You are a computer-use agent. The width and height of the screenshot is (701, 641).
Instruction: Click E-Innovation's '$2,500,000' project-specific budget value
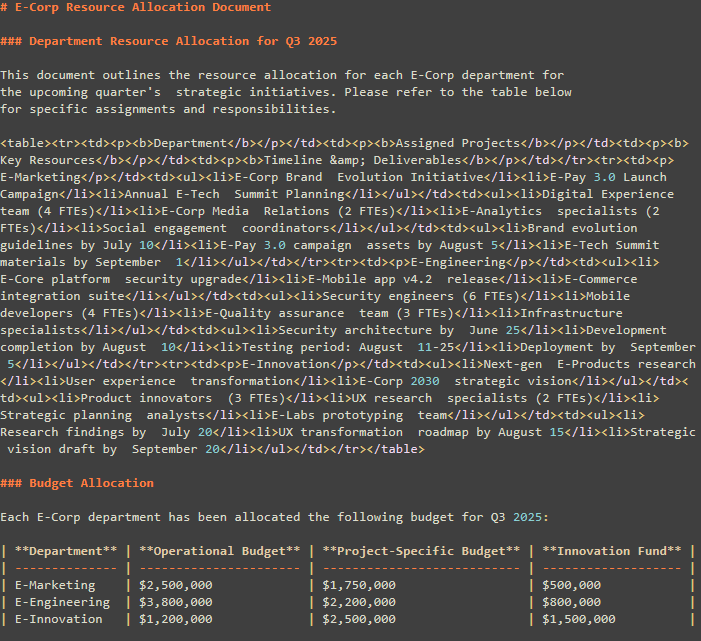[x=359, y=619]
